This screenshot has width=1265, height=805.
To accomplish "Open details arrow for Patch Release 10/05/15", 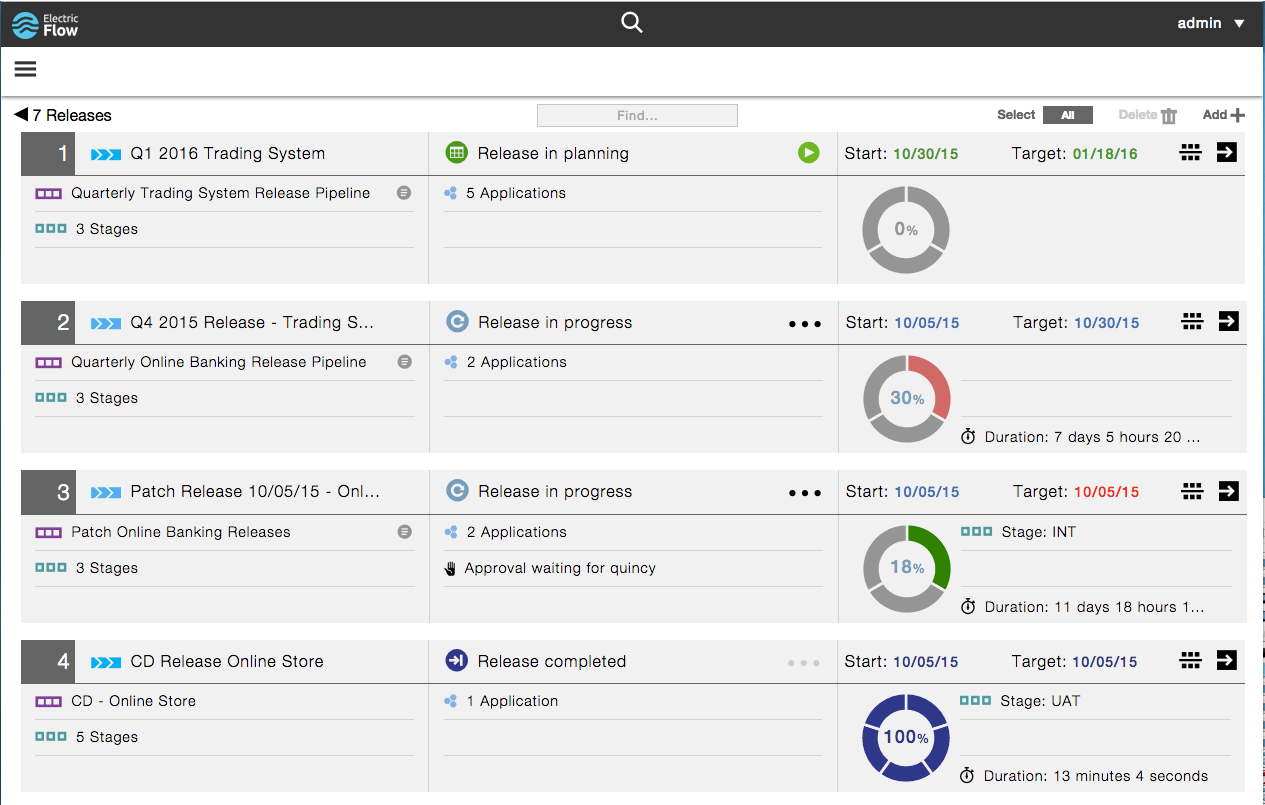I will pyautogui.click(x=1228, y=491).
